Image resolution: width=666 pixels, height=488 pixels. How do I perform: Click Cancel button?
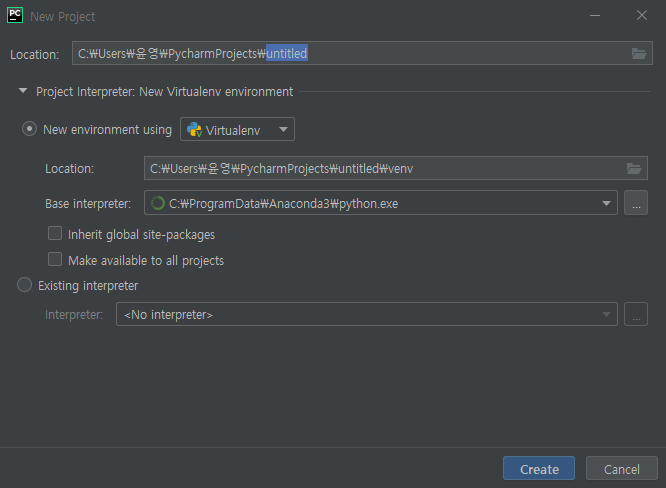621,468
